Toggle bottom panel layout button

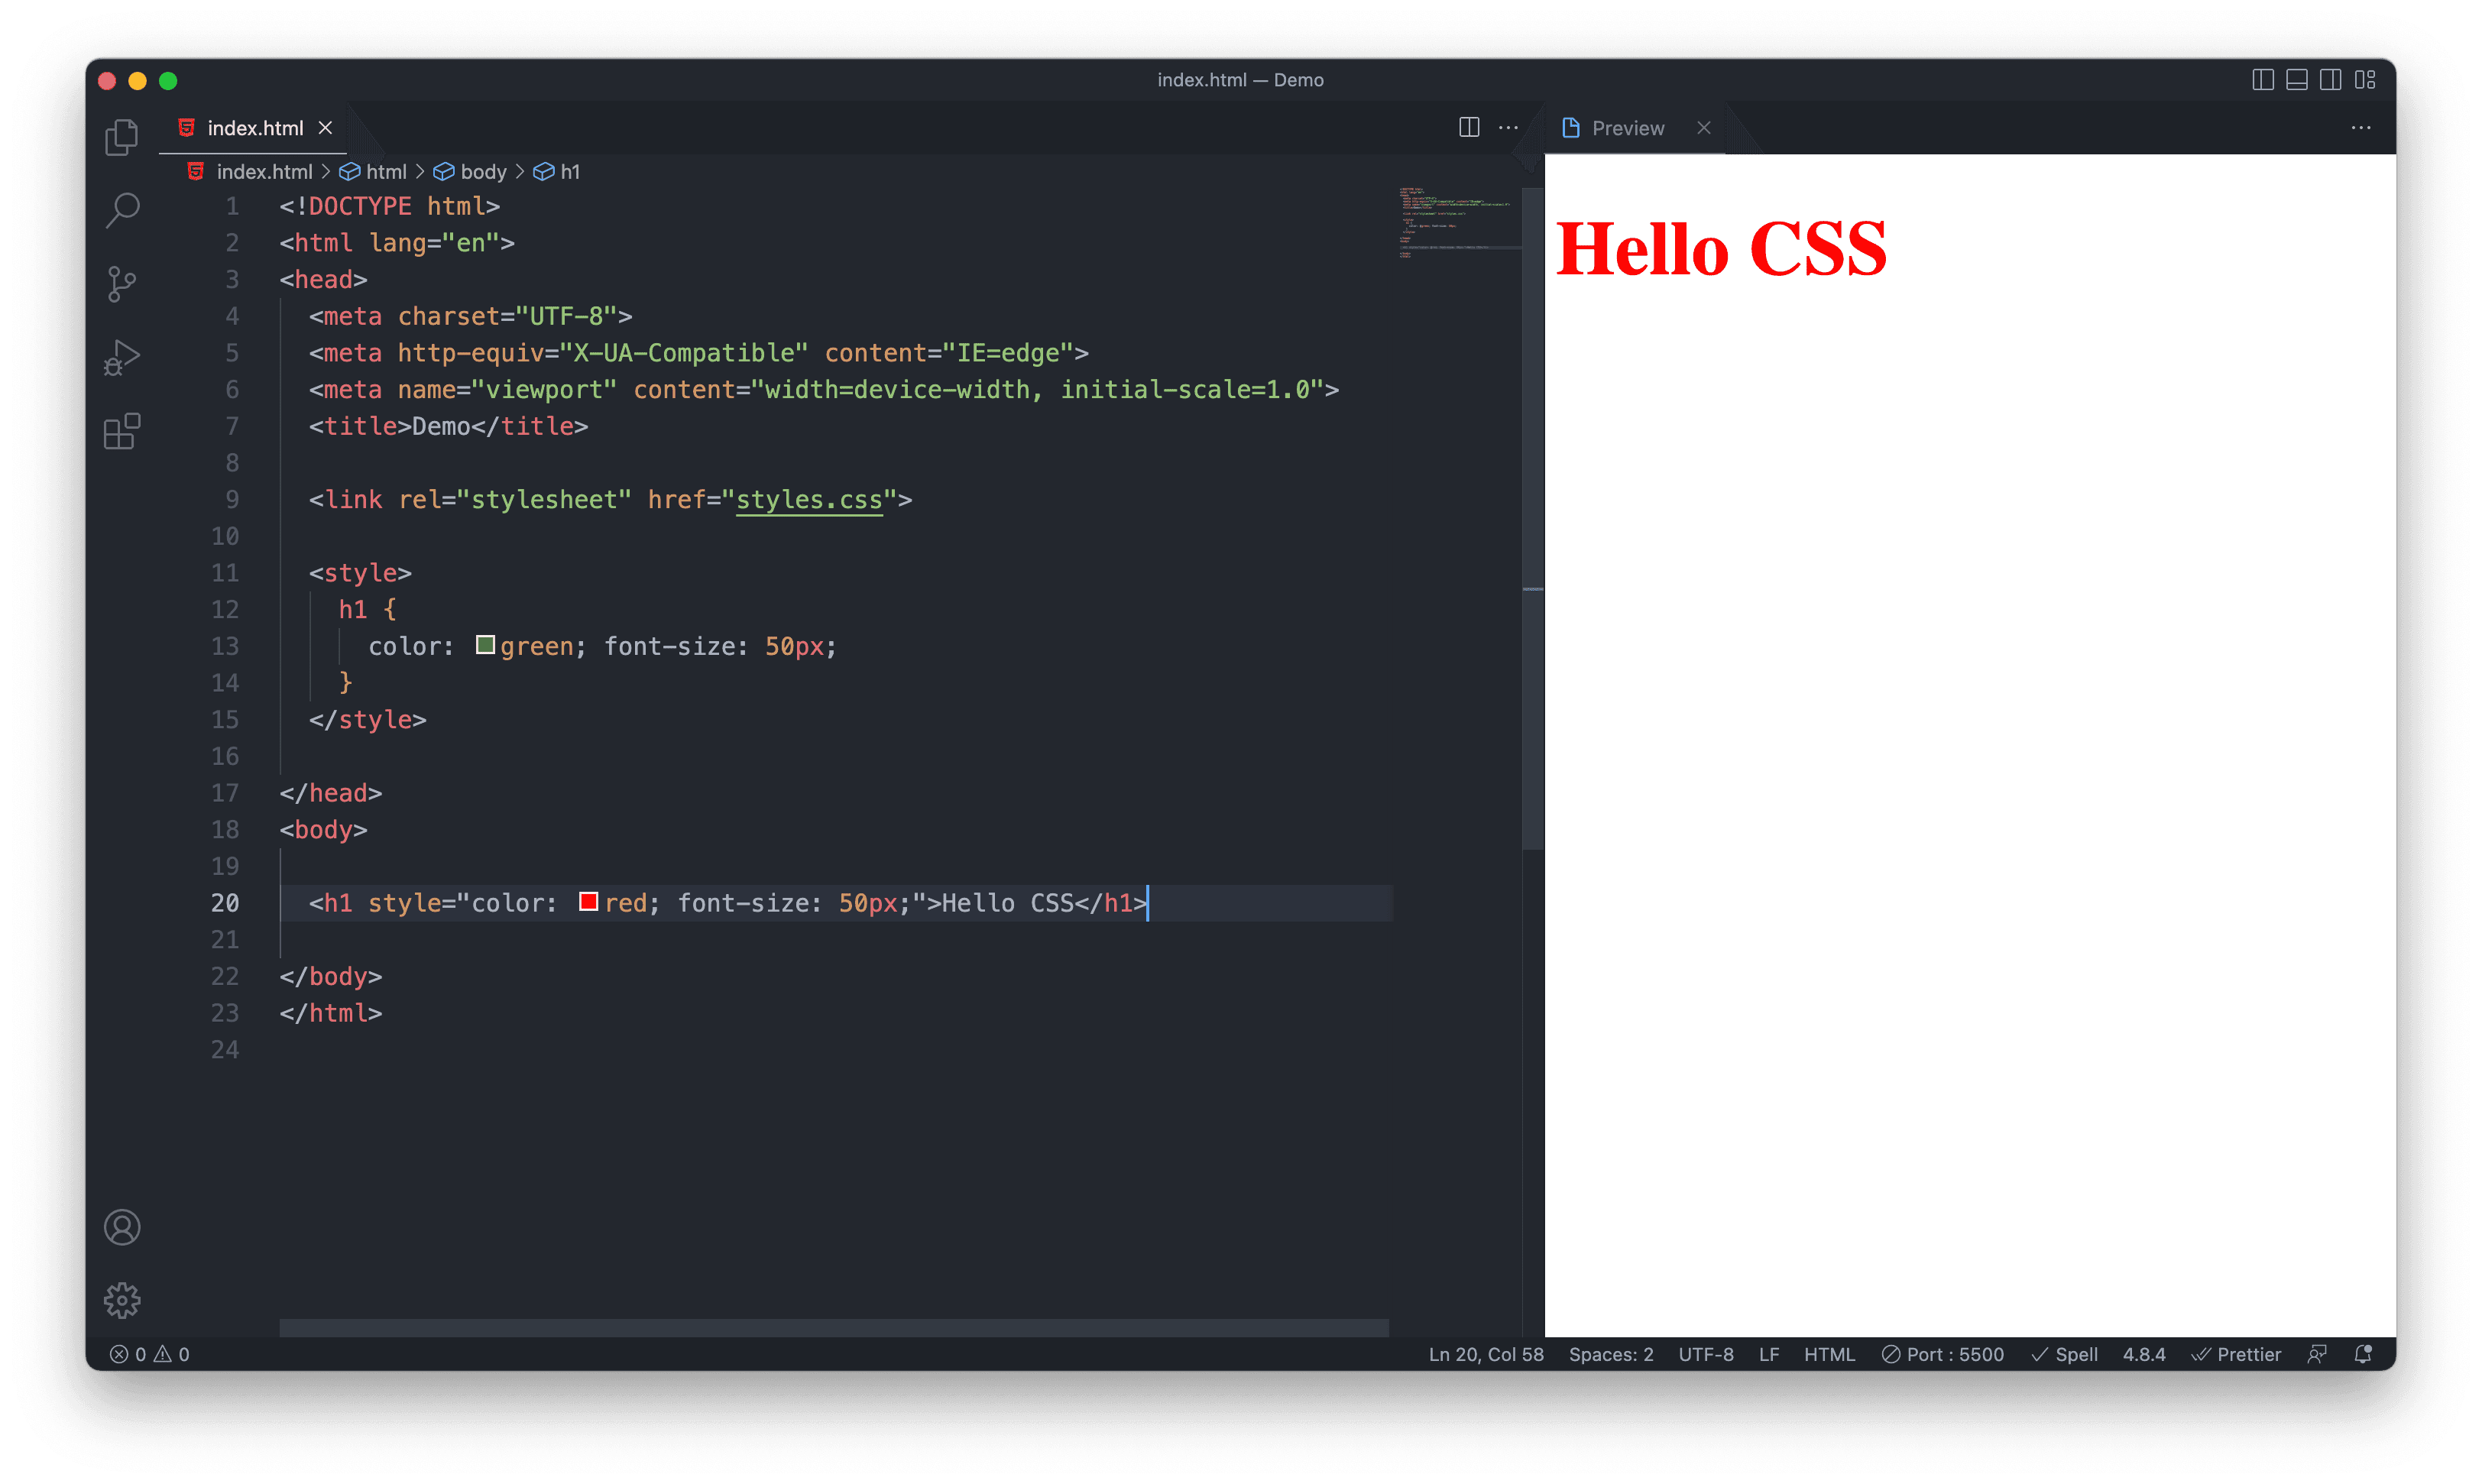2296,80
